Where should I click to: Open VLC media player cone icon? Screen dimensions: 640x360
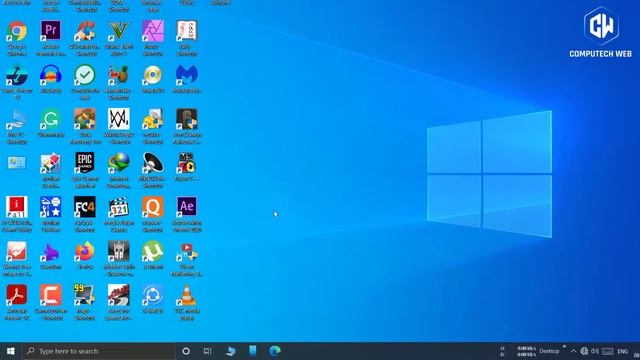187,295
